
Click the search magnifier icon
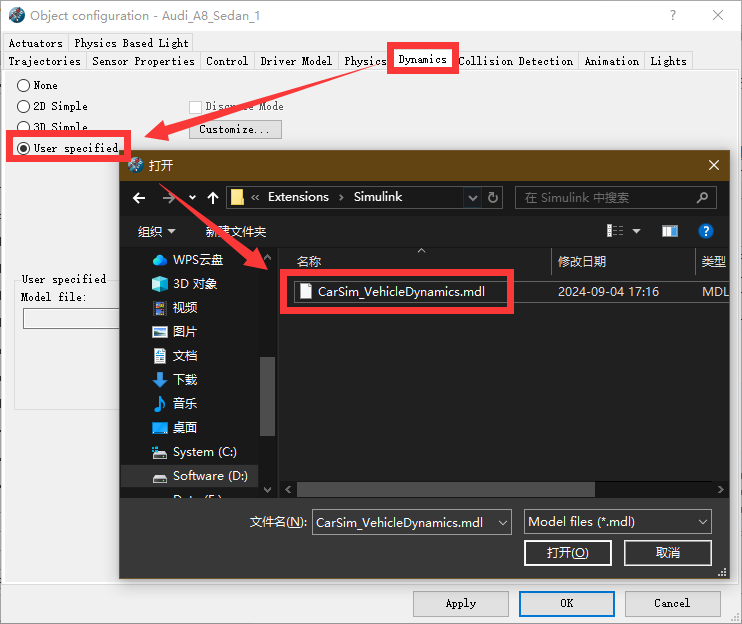coord(702,197)
